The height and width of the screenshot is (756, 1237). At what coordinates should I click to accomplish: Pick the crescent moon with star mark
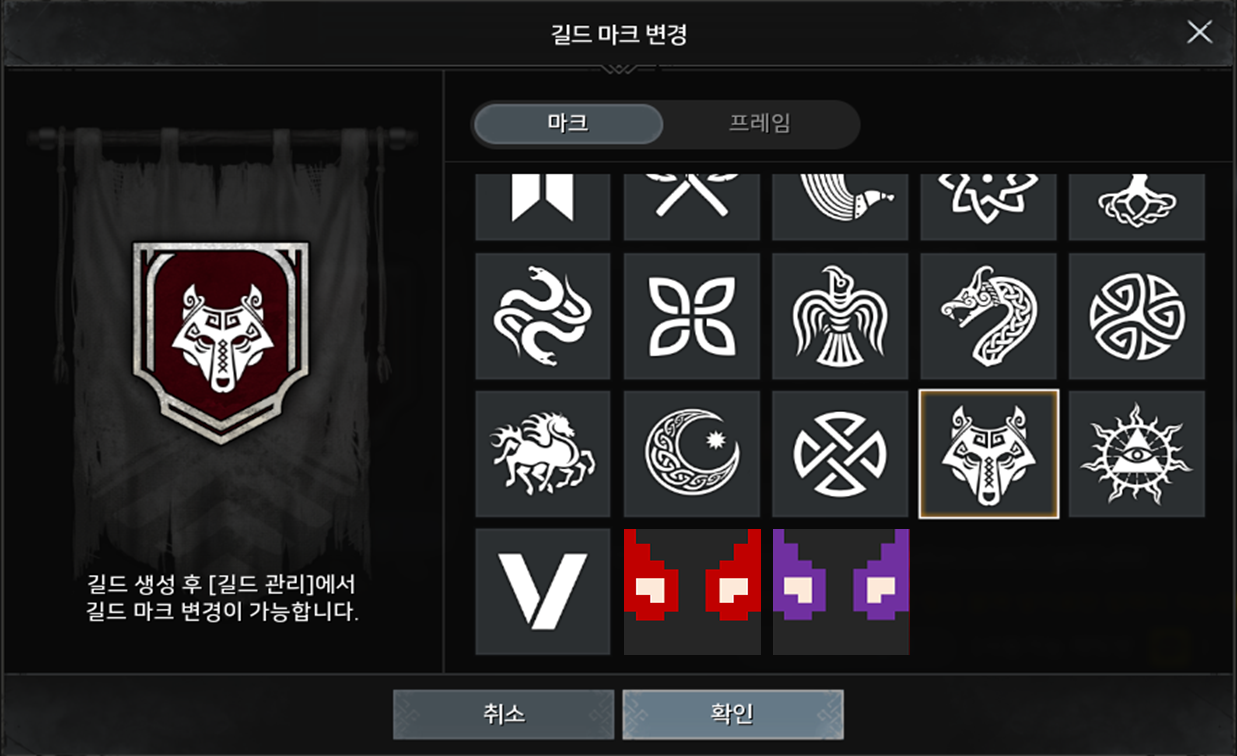click(x=692, y=454)
